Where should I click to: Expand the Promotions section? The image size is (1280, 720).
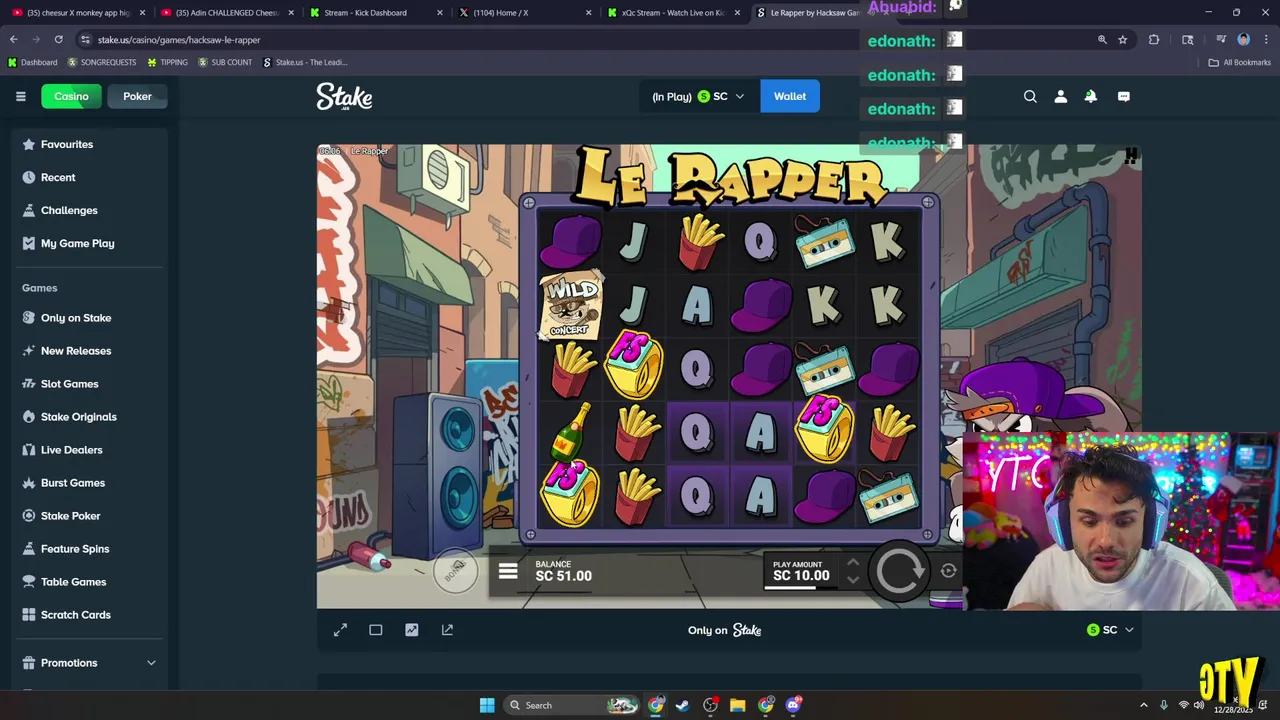pyautogui.click(x=90, y=663)
